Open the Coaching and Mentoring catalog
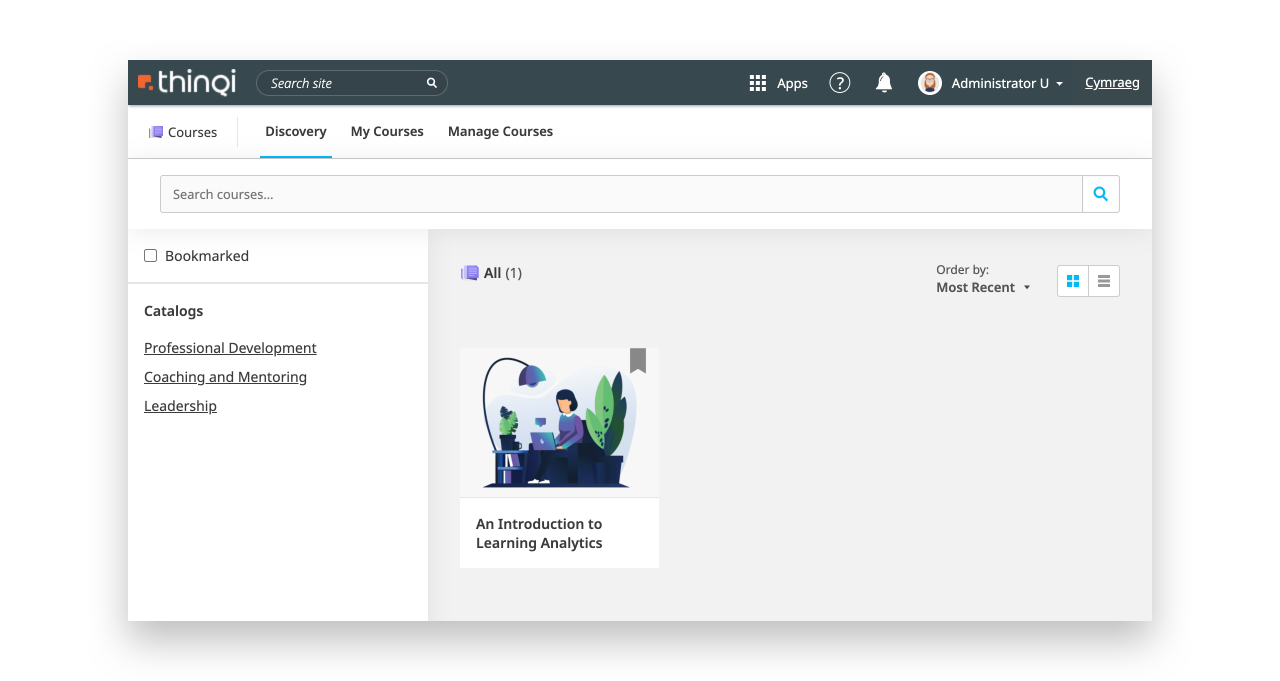 click(x=225, y=376)
